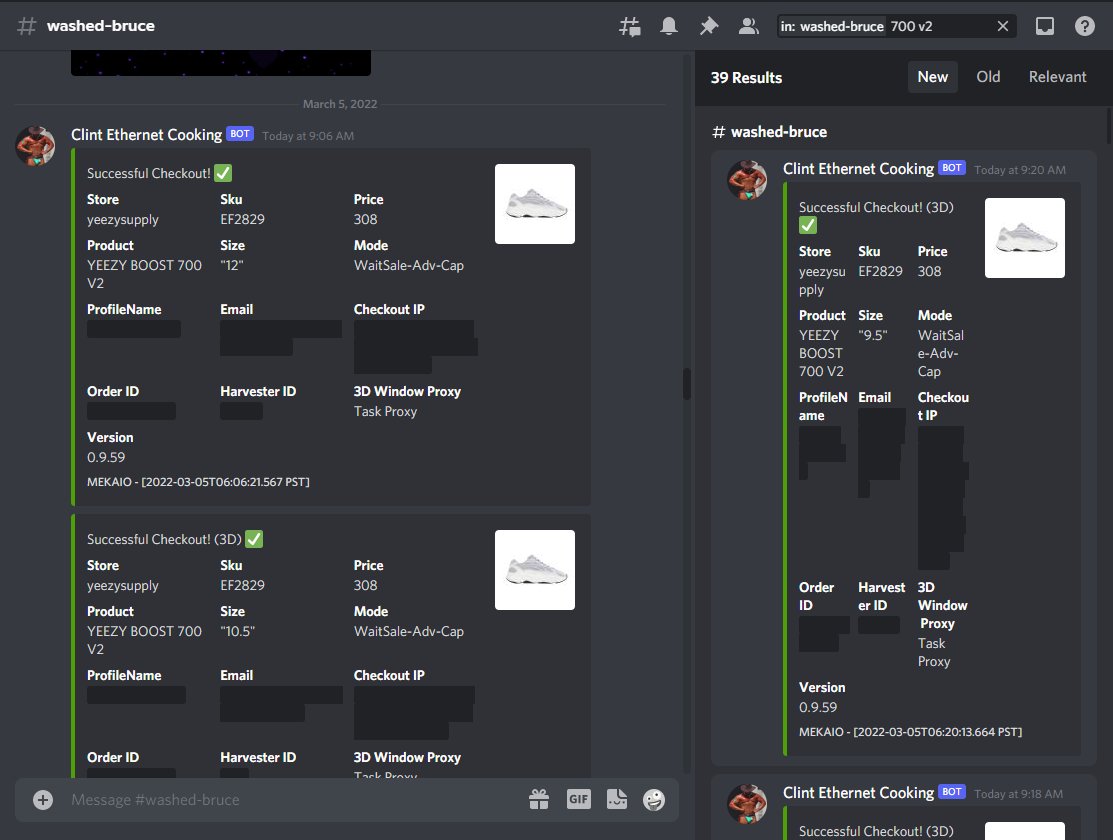
Task: Toggle the member list icon
Action: pos(748,26)
